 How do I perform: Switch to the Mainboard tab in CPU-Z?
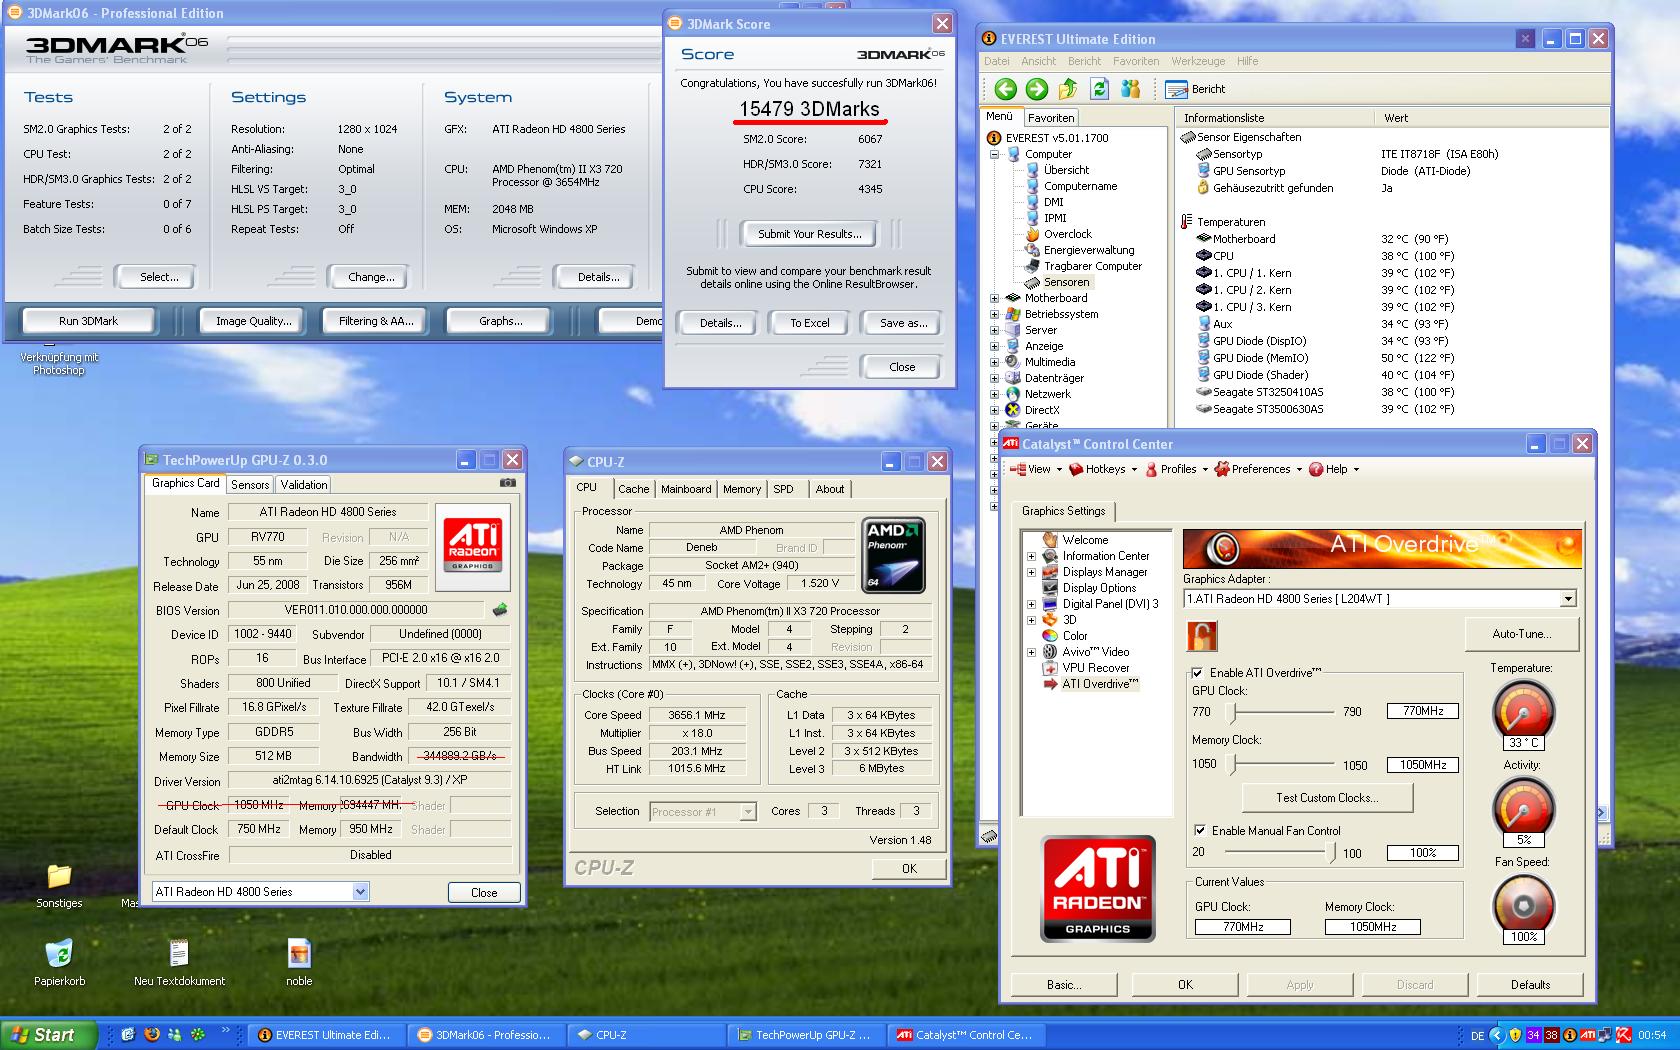(686, 489)
